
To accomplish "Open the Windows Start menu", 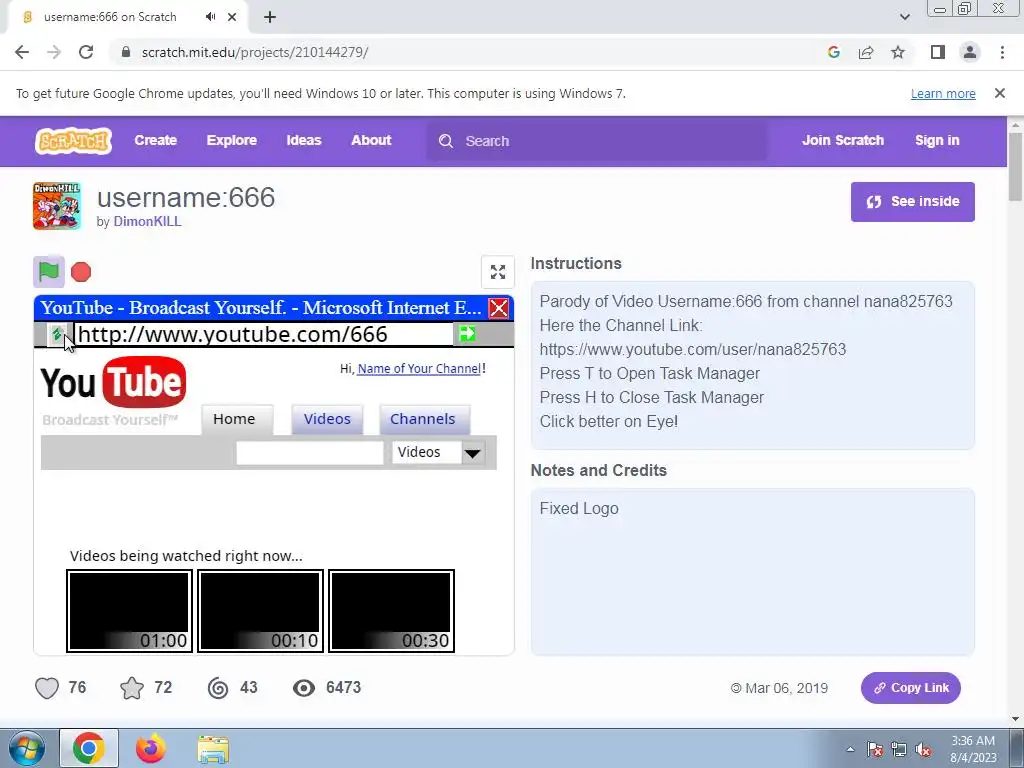I will pos(27,748).
